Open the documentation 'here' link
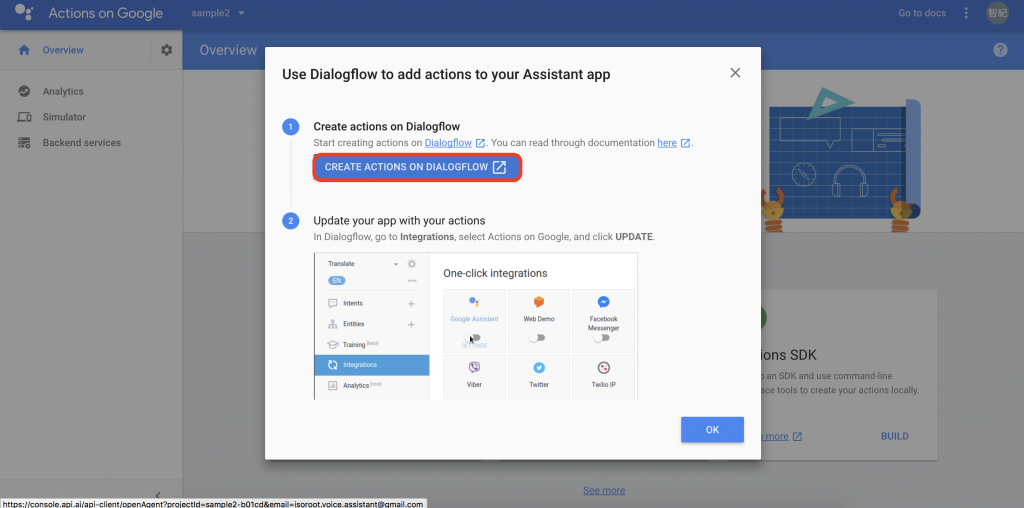The height and width of the screenshot is (508, 1024). pos(667,142)
